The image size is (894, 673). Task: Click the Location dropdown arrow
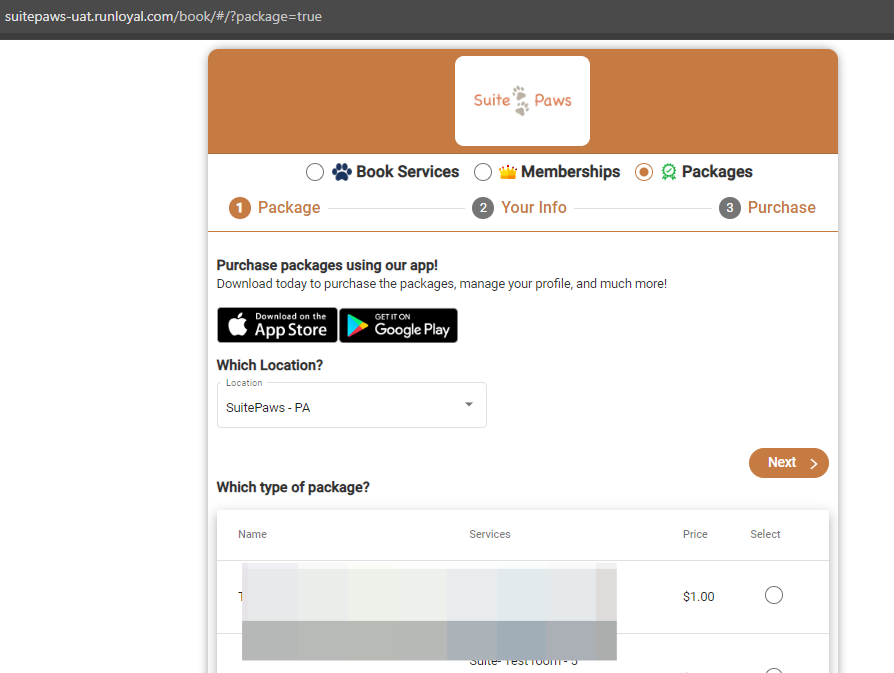pyautogui.click(x=469, y=404)
